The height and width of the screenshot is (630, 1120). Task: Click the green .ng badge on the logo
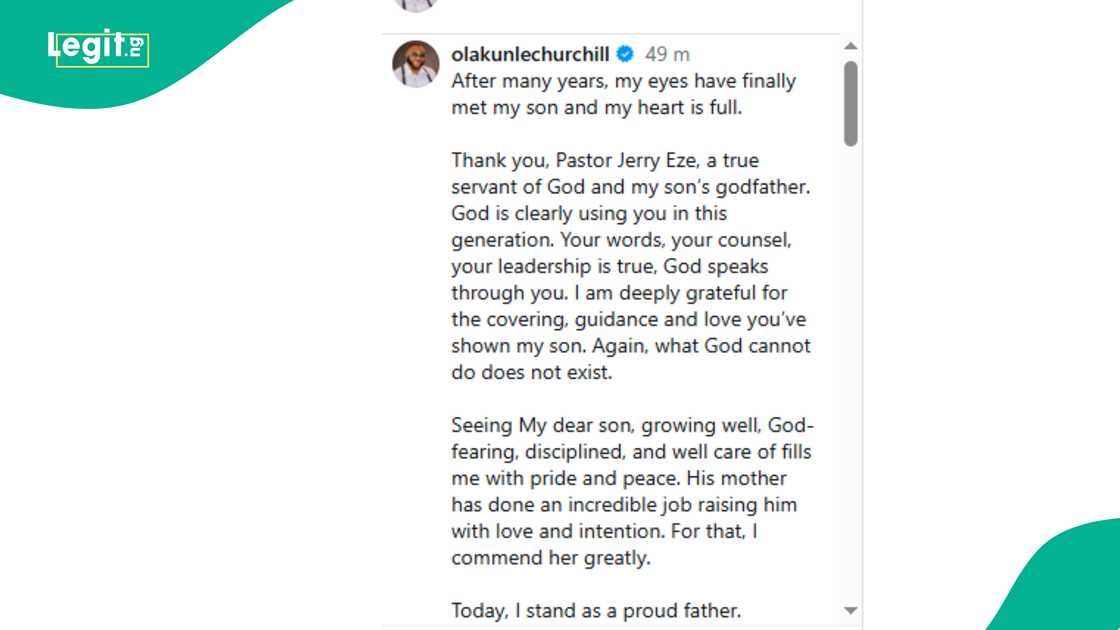[136, 46]
